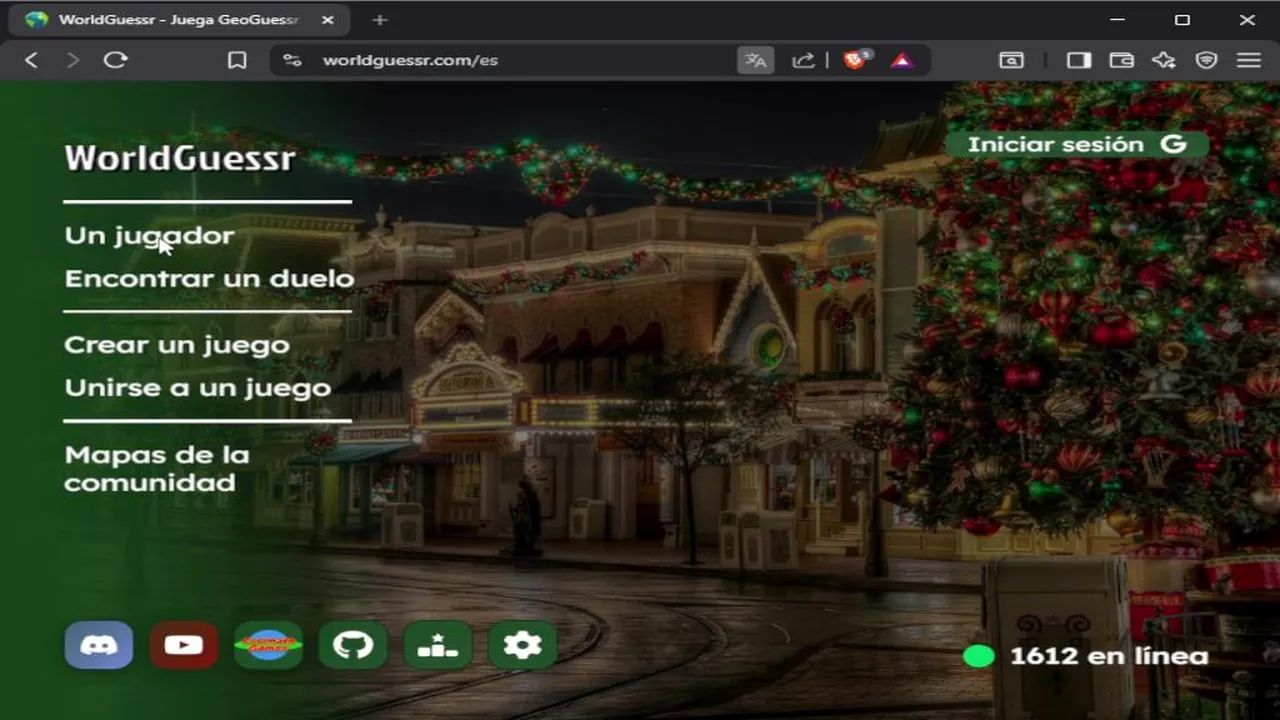1280x720 pixels.
Task: Toggle the browser sidebar panel icon
Action: tap(1079, 60)
